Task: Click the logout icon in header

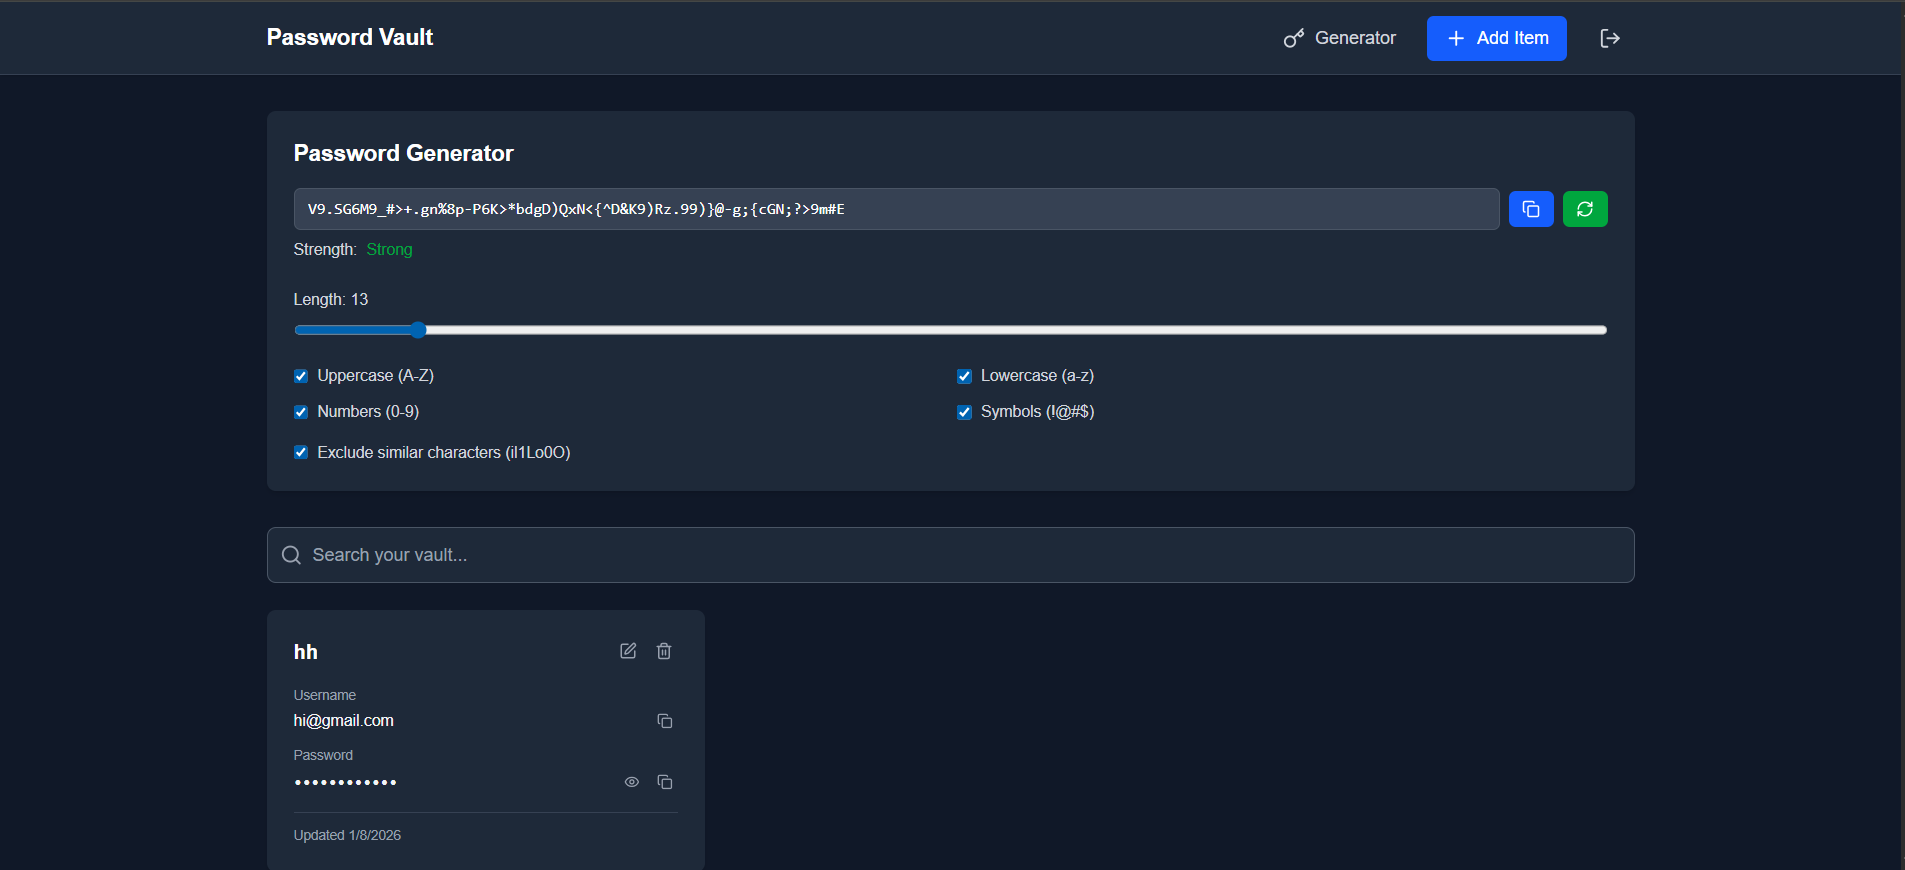Action: [x=1609, y=38]
